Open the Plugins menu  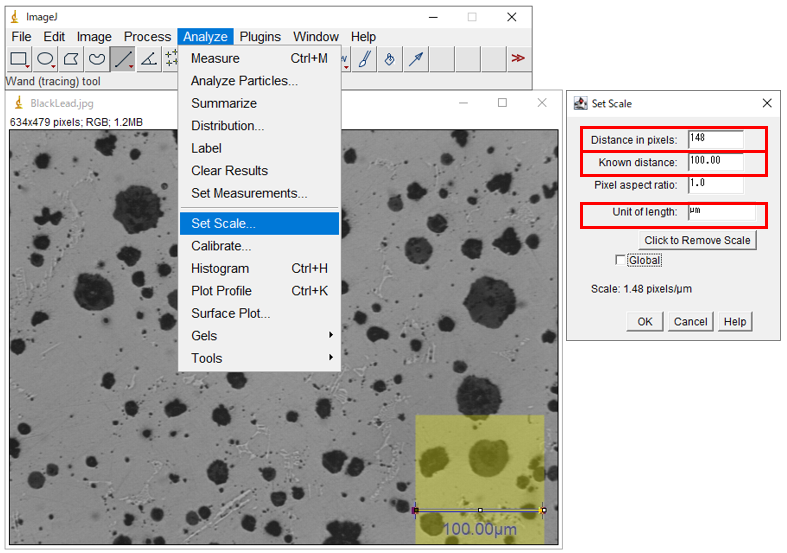[260, 37]
